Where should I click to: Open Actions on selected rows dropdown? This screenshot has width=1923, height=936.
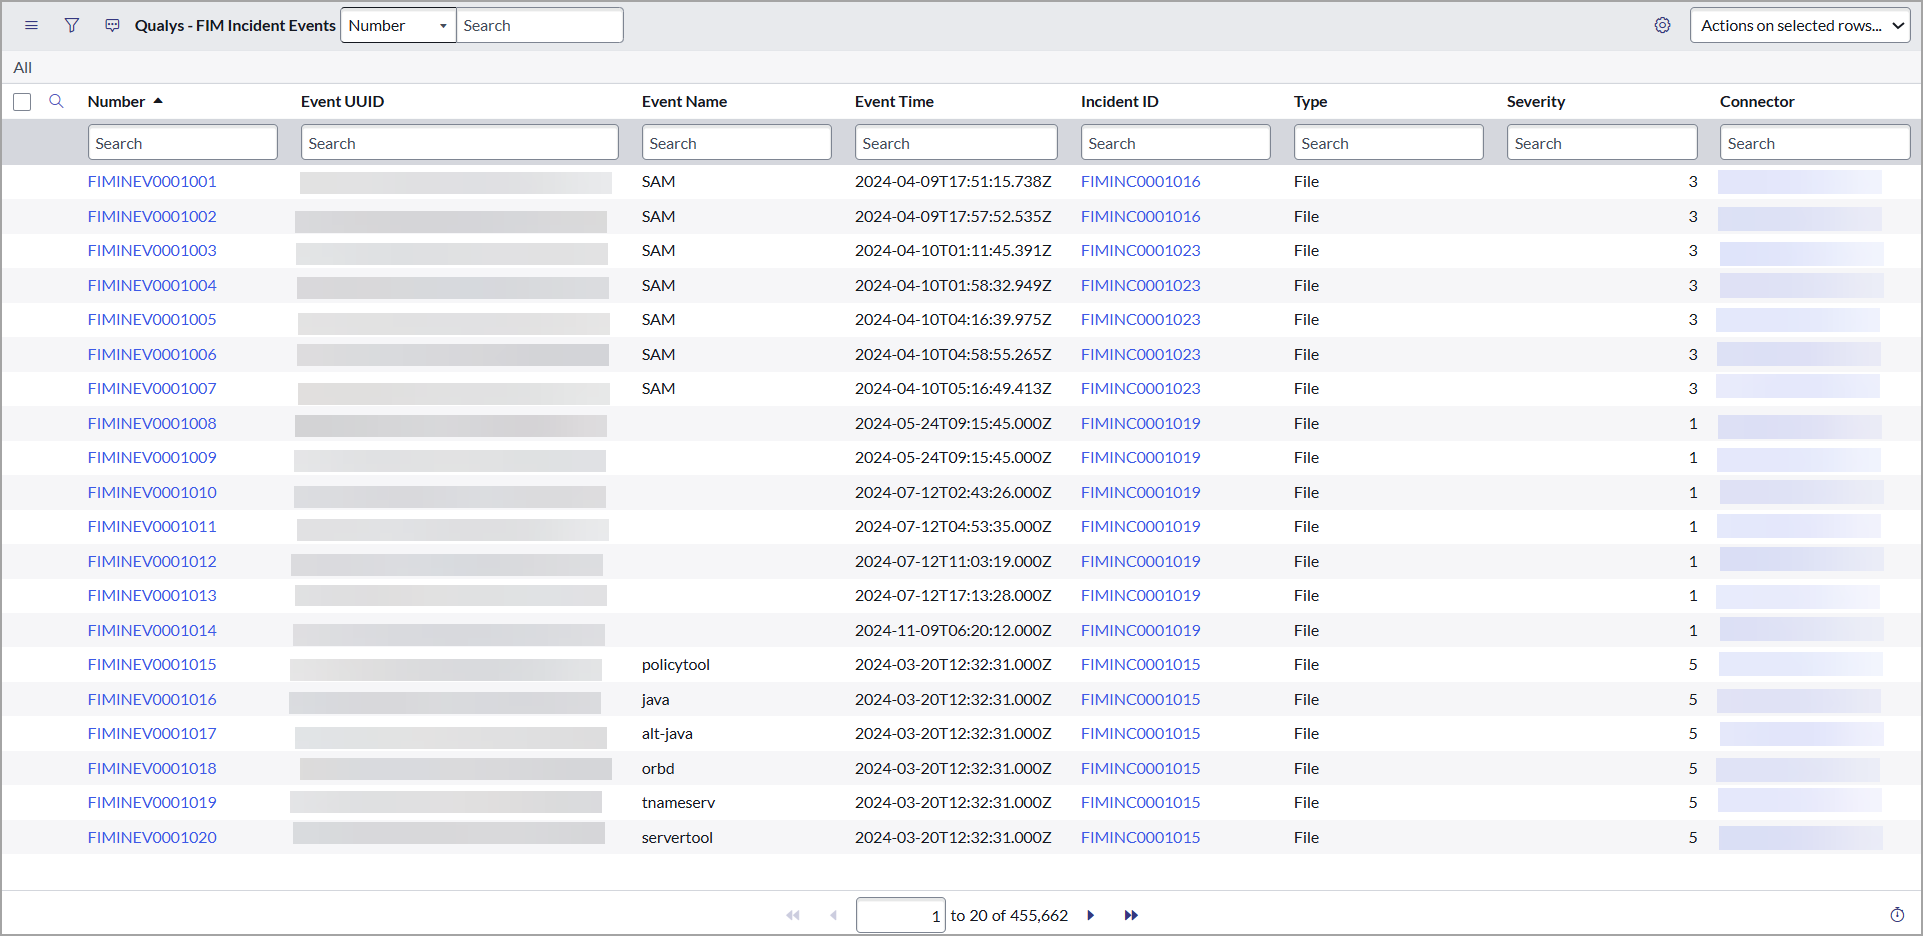[x=1799, y=26]
